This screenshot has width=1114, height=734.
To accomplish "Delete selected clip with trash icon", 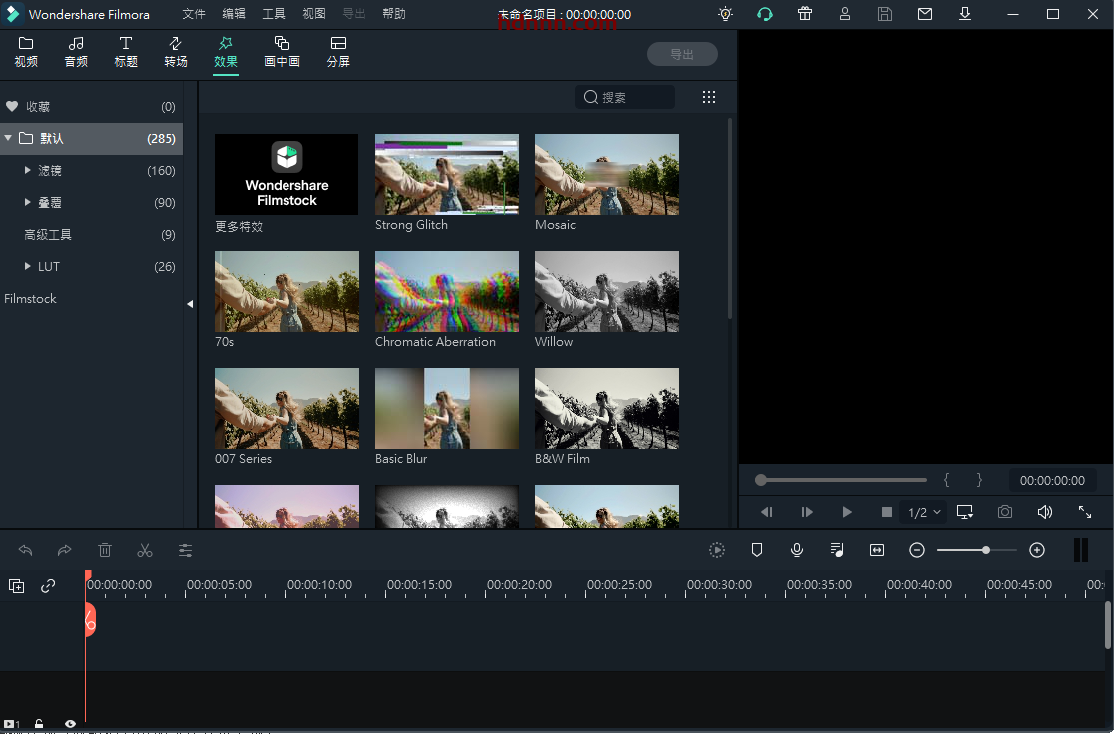I will 104,550.
